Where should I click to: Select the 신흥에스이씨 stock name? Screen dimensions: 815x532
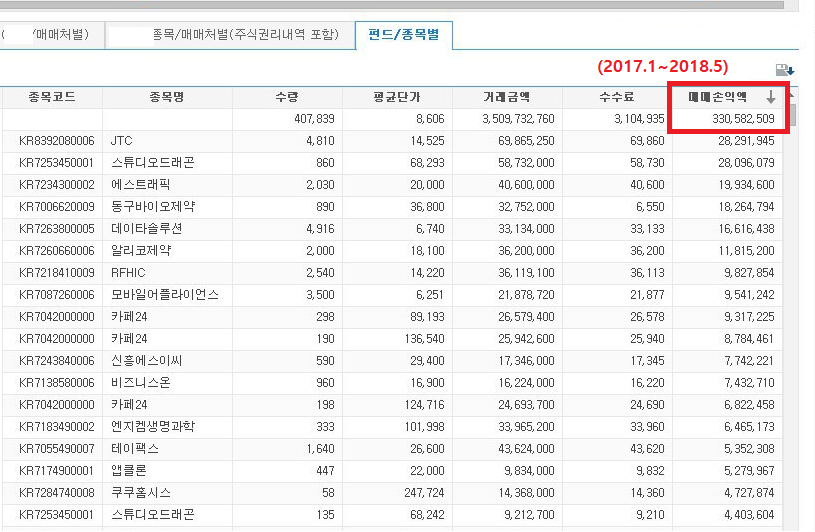pos(147,361)
